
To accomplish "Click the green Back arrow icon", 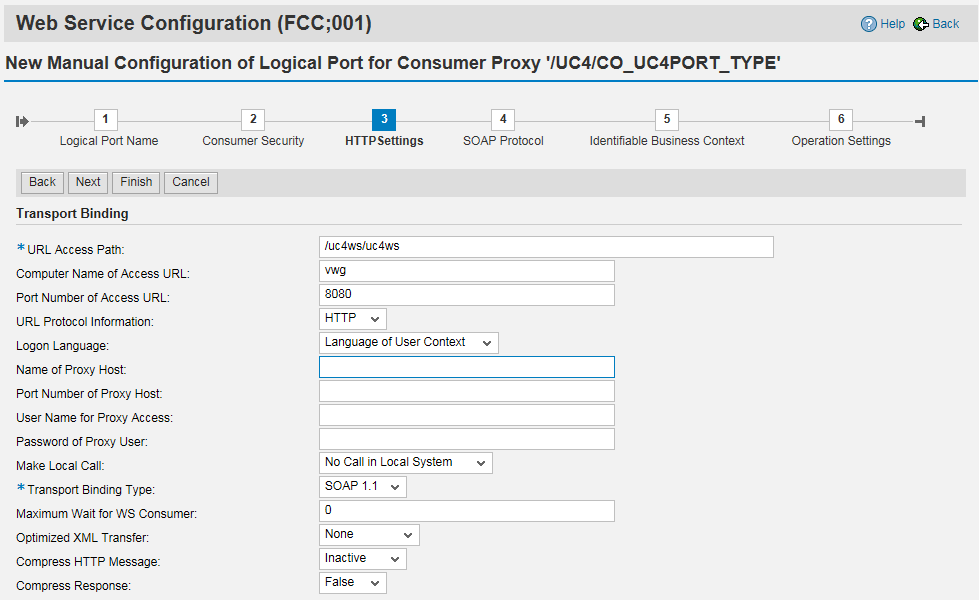I will tap(920, 24).
